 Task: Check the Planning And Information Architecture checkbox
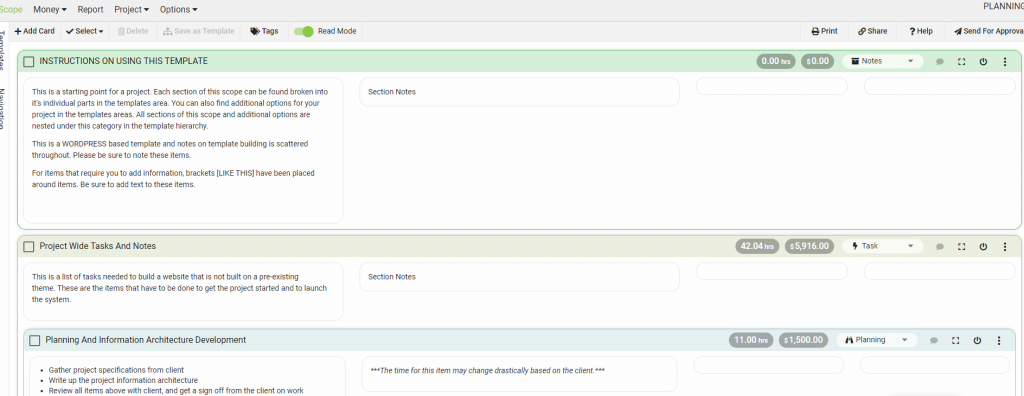[35, 340]
